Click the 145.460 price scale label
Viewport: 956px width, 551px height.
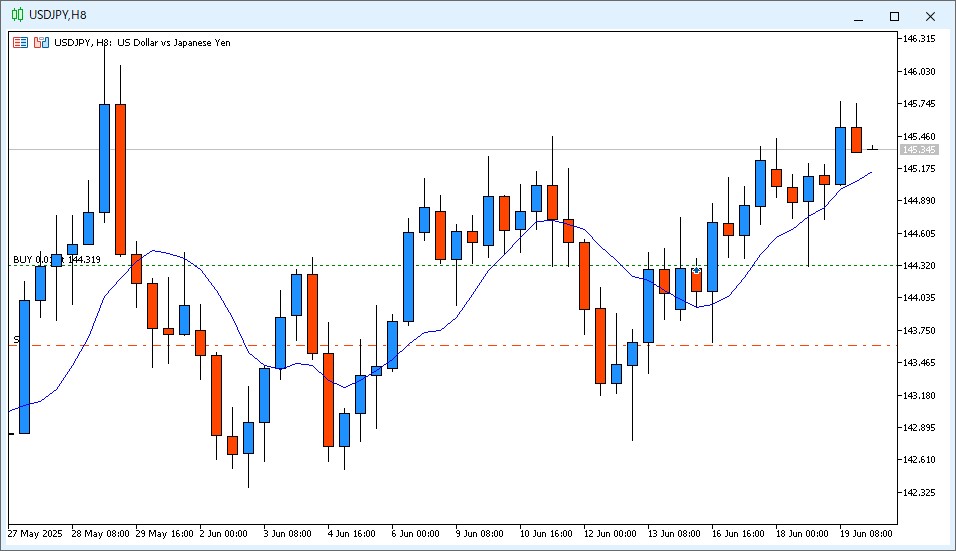click(x=919, y=137)
